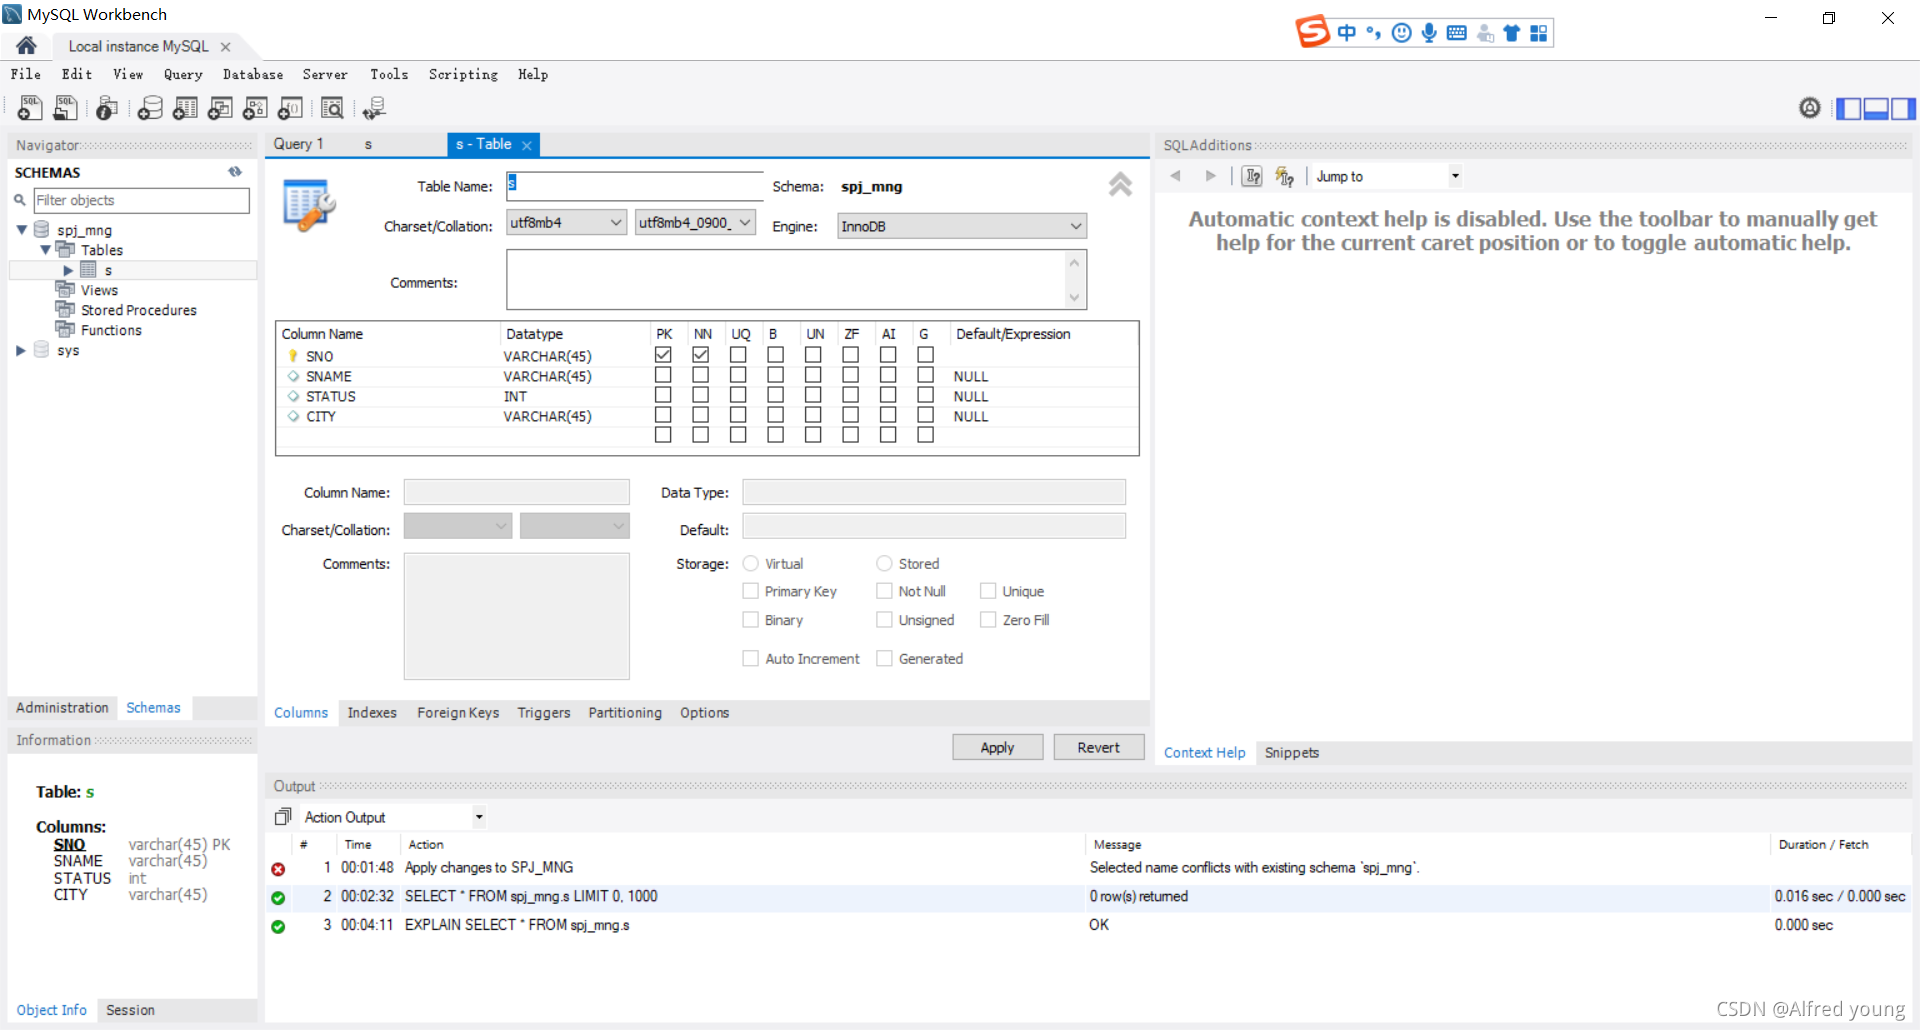
Task: Open Sogou skin shirt icon
Action: click(x=1512, y=33)
